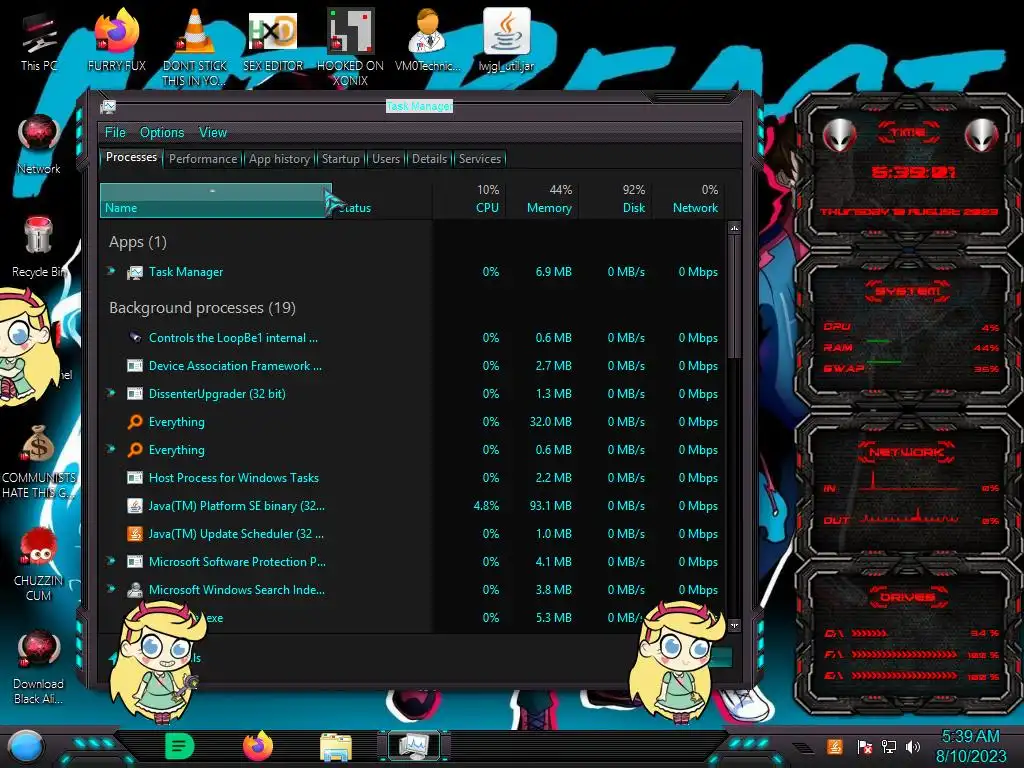
Task: Switch to the App history tab
Action: tap(280, 159)
